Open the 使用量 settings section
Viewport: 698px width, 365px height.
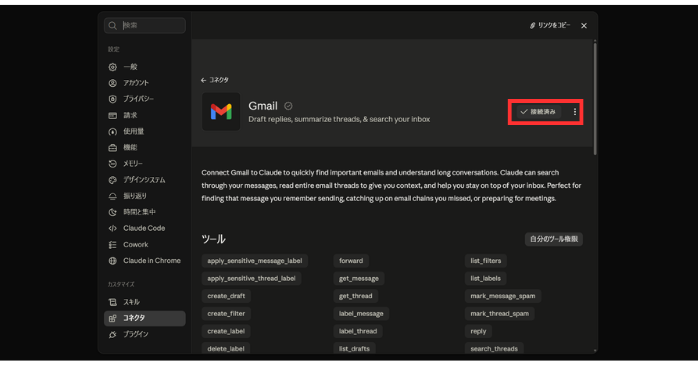pos(145,131)
